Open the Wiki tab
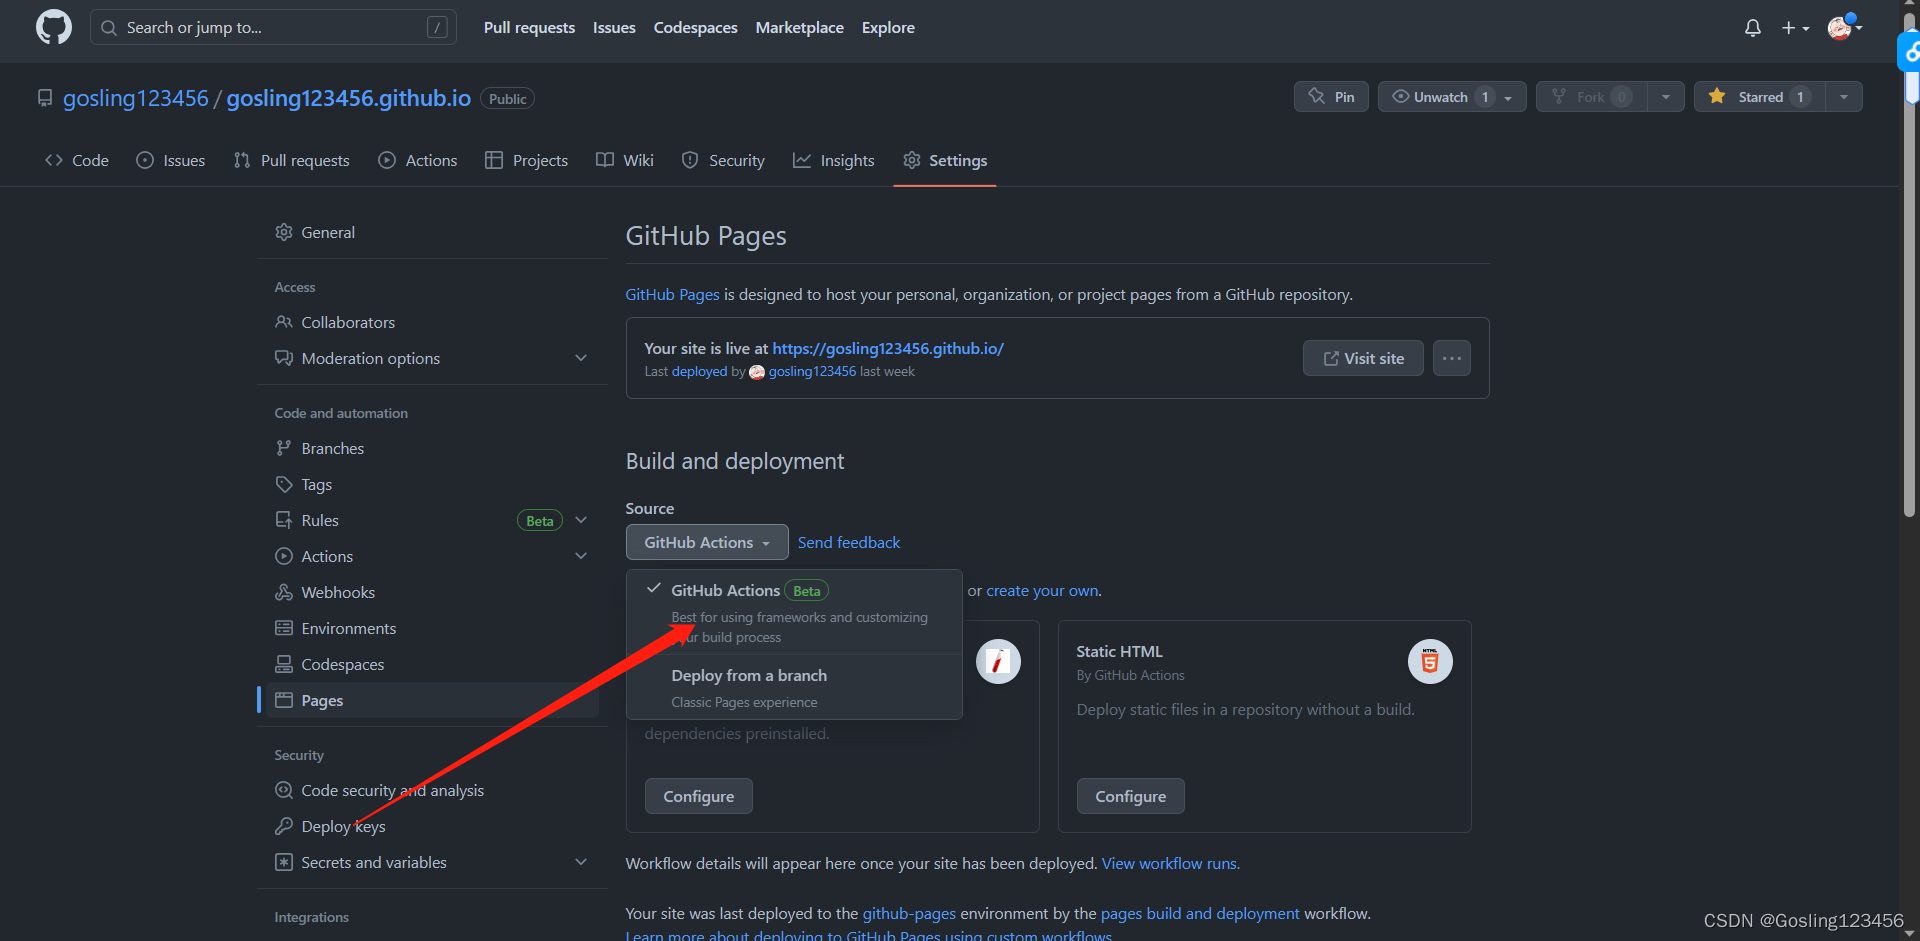Screen dimensions: 1920x941 (x=625, y=160)
